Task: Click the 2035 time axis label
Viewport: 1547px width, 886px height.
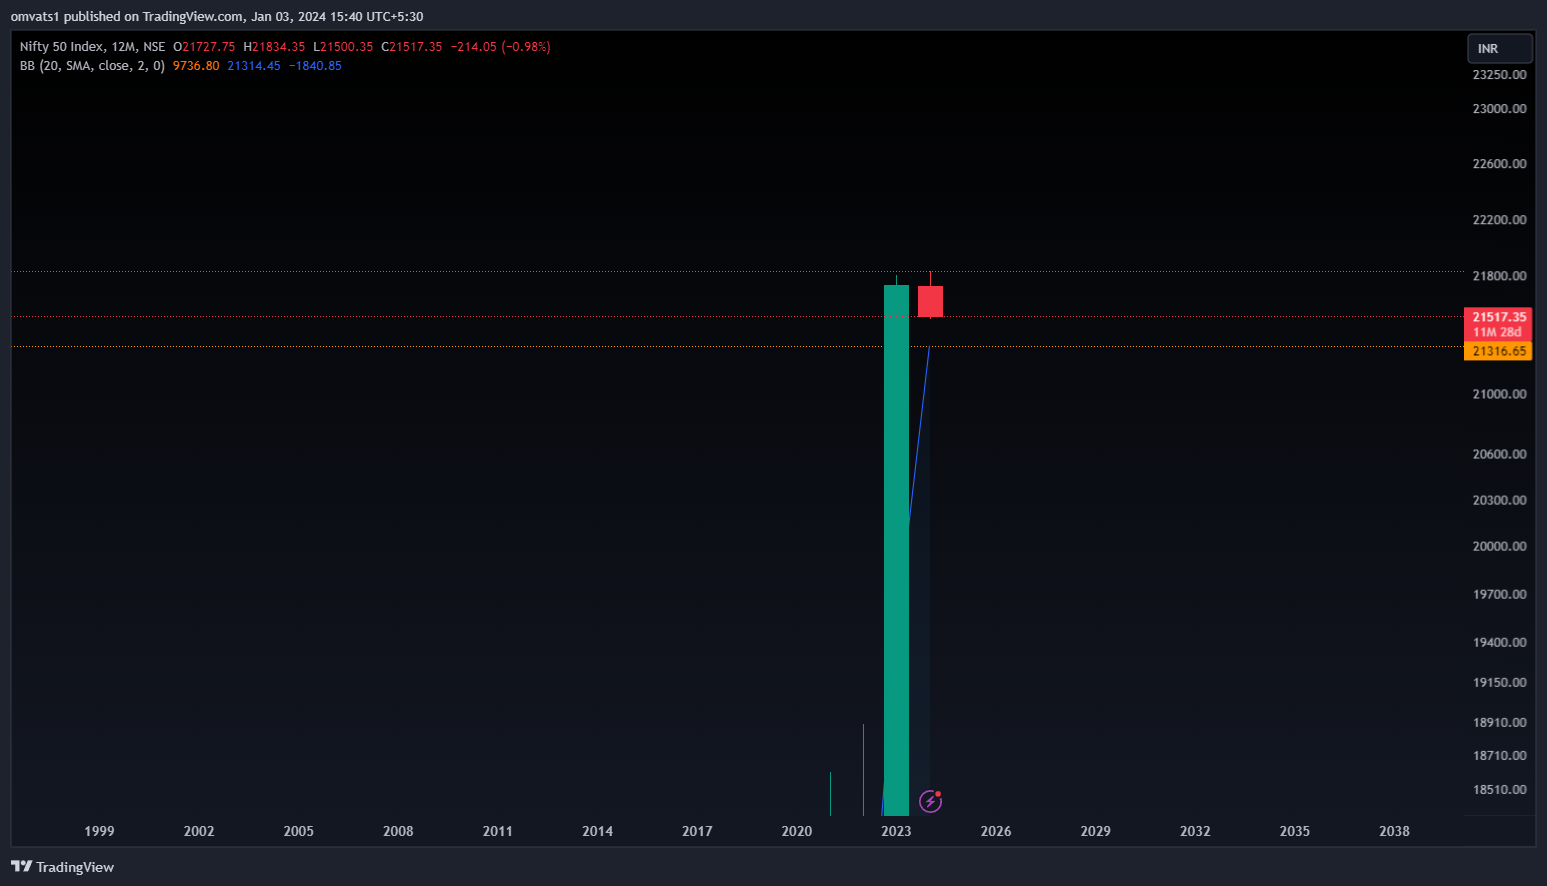Action: pyautogui.click(x=1295, y=831)
